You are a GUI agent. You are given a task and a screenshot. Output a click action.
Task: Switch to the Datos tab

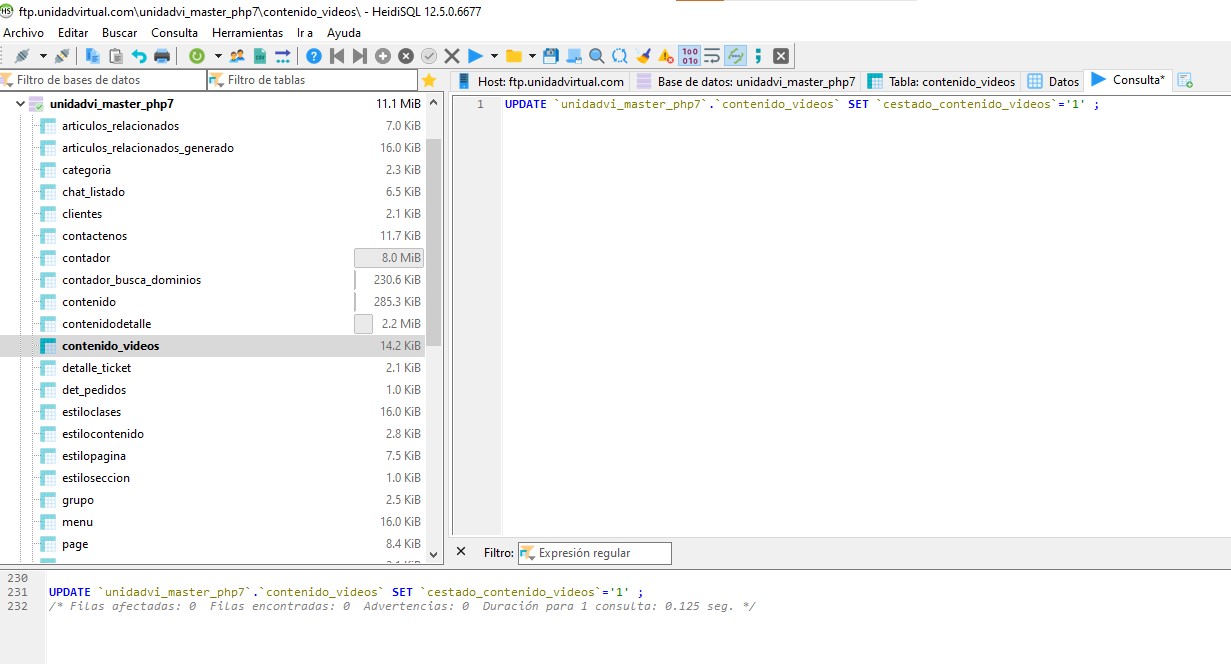coord(1054,81)
